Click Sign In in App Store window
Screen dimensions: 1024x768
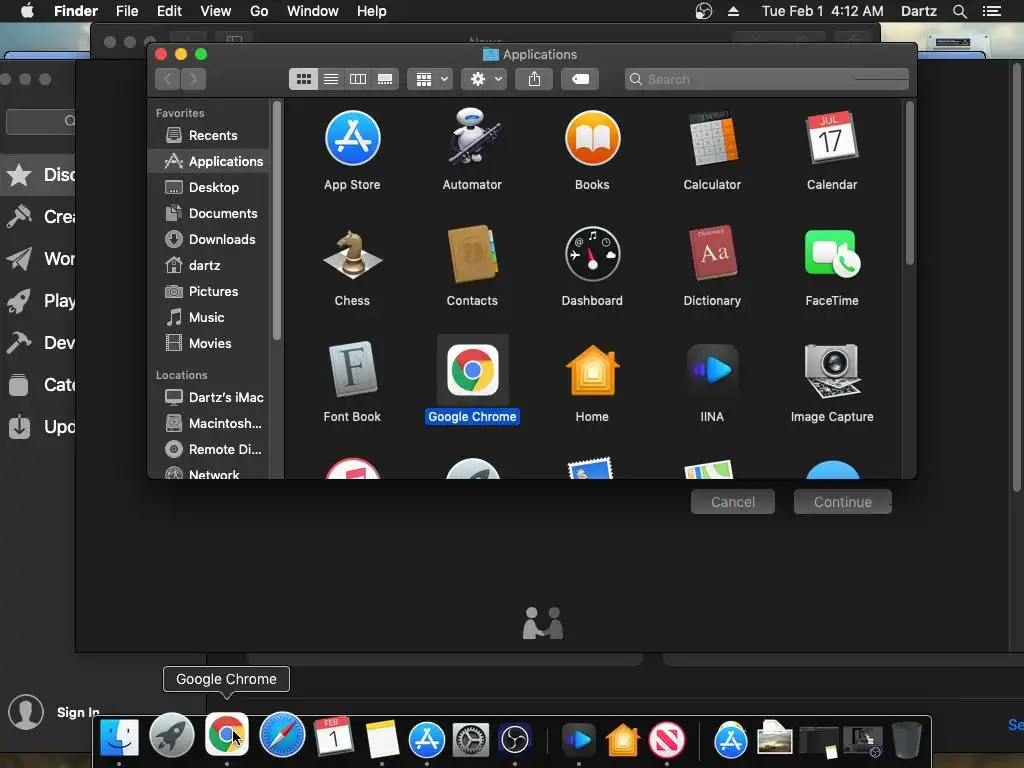pos(78,712)
